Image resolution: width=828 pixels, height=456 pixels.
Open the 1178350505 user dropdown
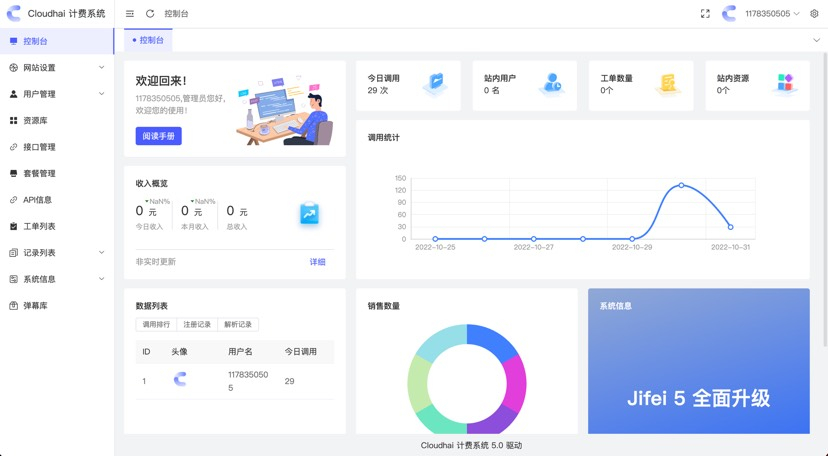tap(771, 14)
